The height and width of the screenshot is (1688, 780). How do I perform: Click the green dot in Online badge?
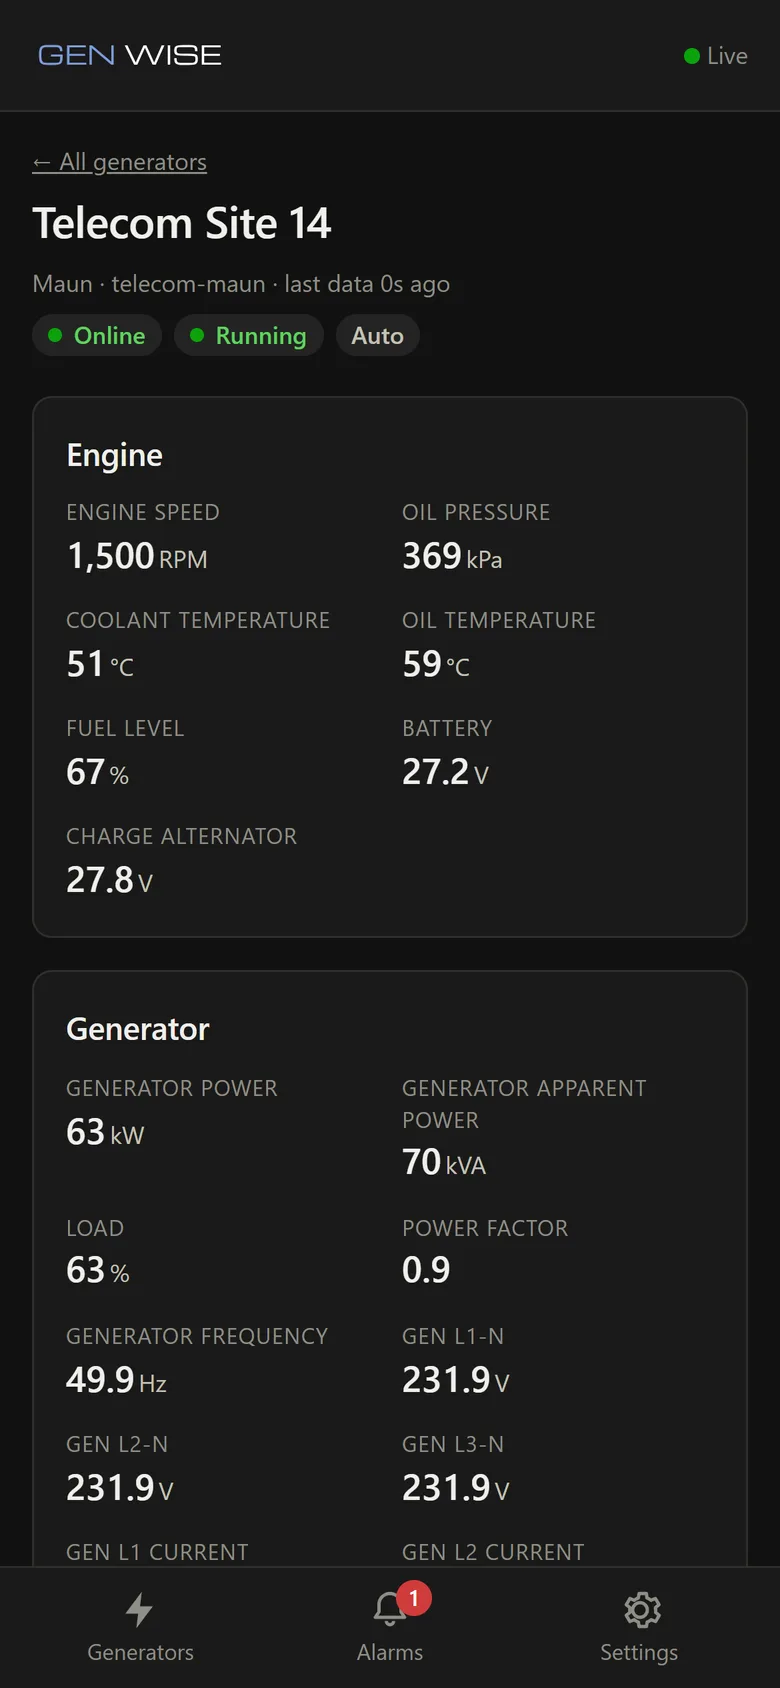[x=55, y=335]
